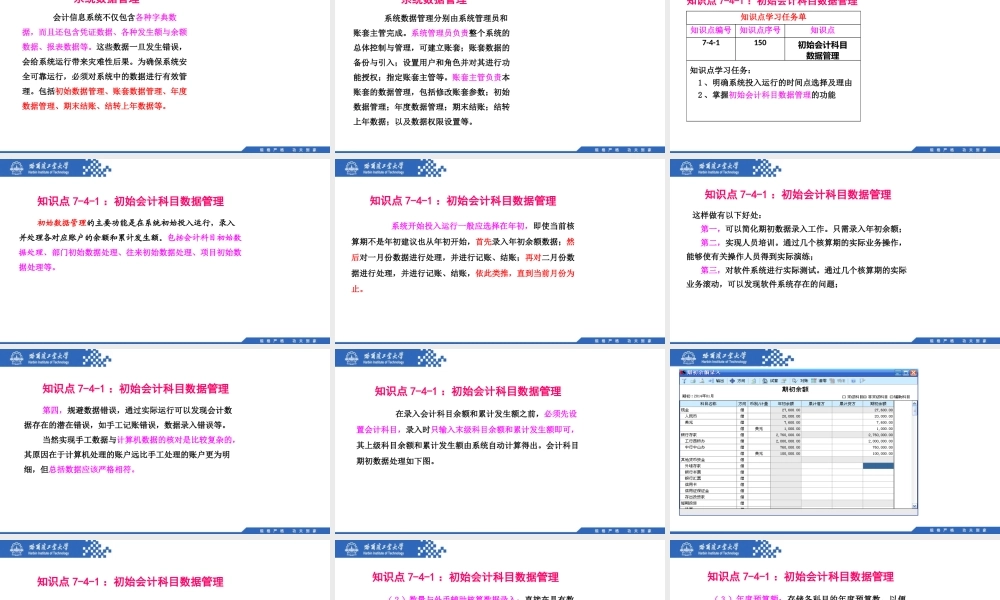Select the highlighted 外埠存款 balance cell
Viewport: 1000px width, 600px height.
coord(877,464)
